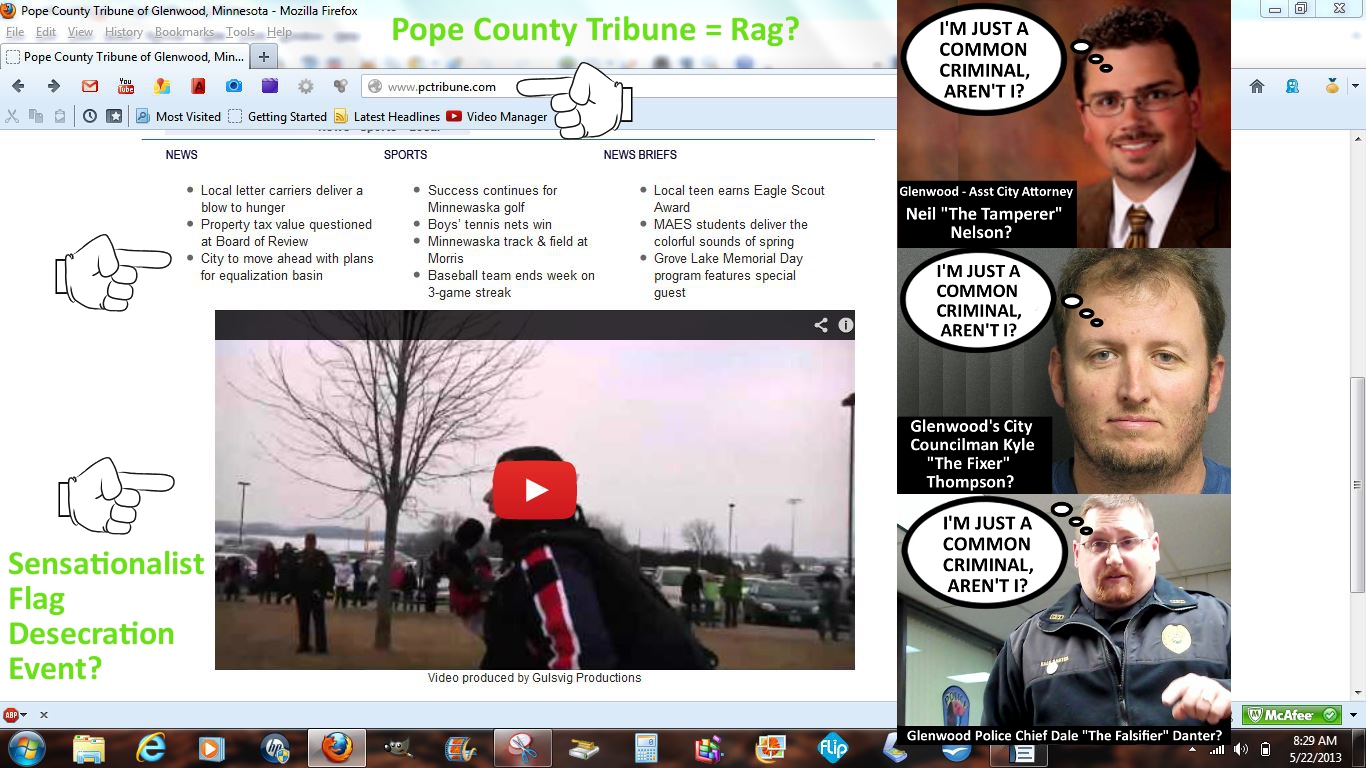Click the purple clapperboard toolbar icon
Viewport: 1366px width, 768px height.
pos(270,86)
